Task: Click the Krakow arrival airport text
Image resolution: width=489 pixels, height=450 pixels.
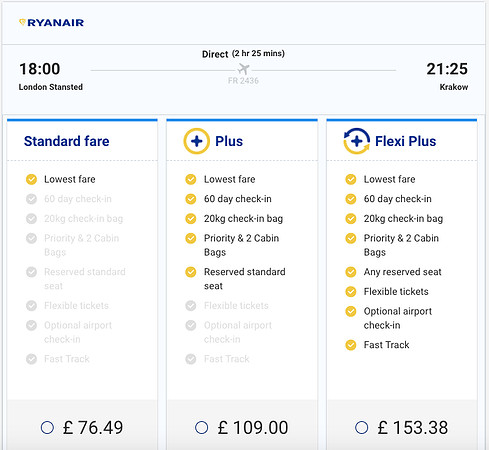Action: click(x=454, y=87)
